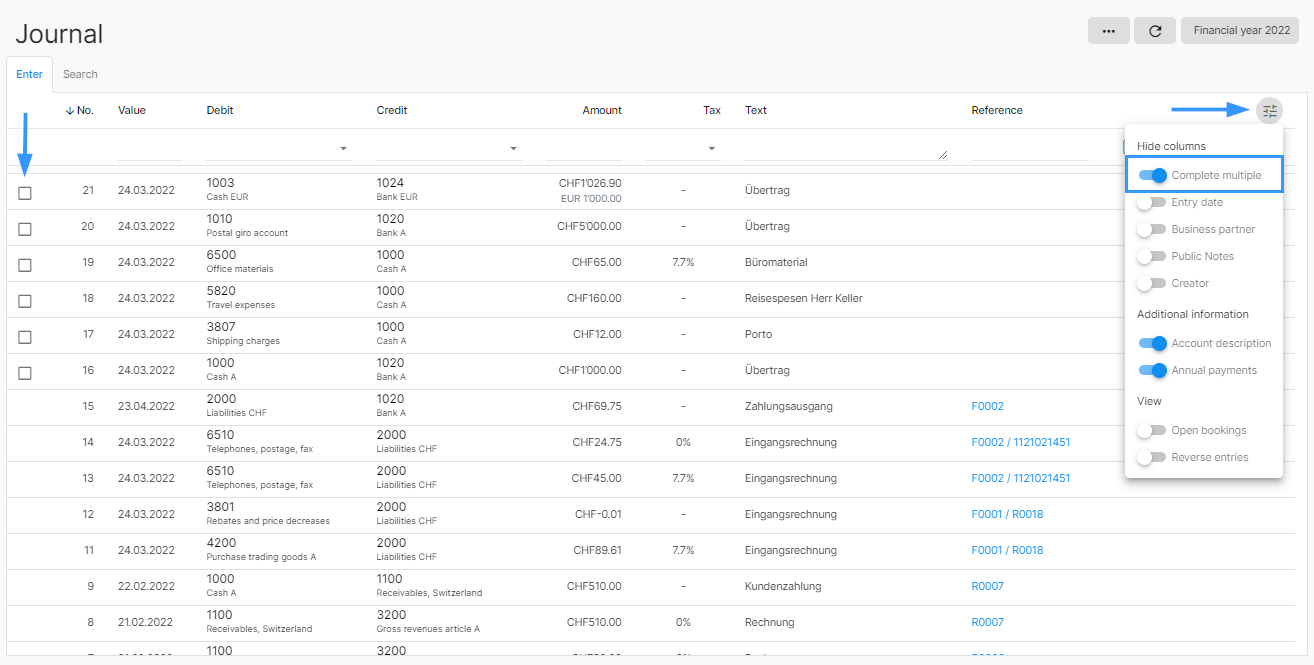The width and height of the screenshot is (1314, 665).
Task: Click account 6500 Office materials
Action: coord(240,262)
